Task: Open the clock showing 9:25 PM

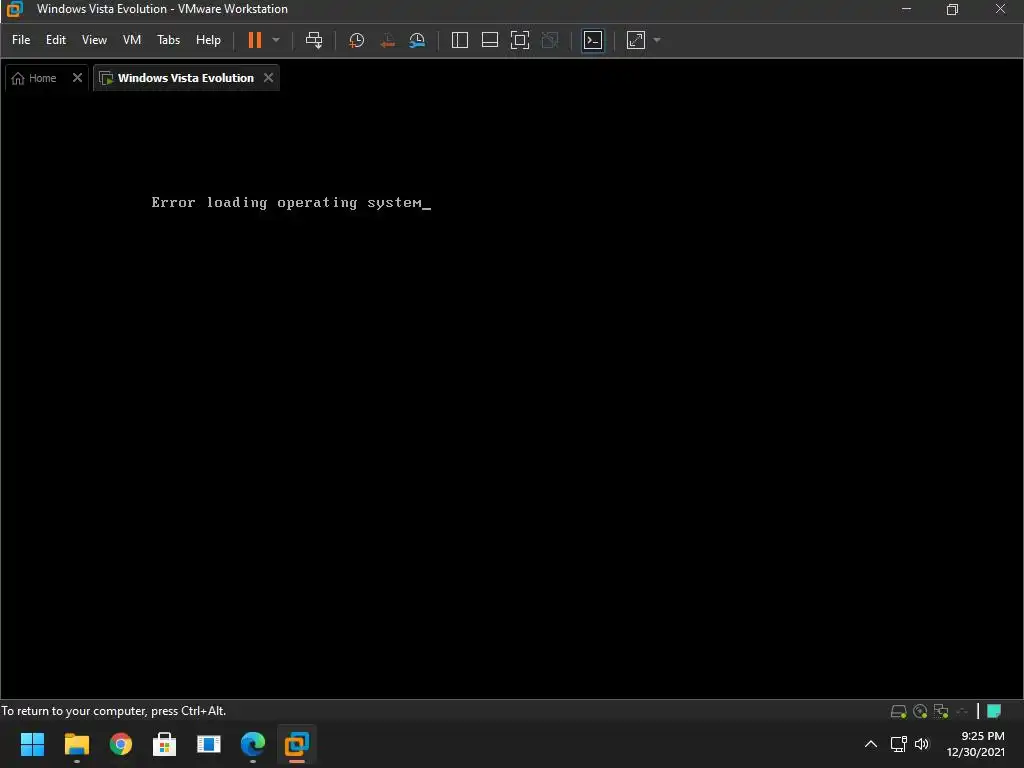Action: click(x=976, y=744)
